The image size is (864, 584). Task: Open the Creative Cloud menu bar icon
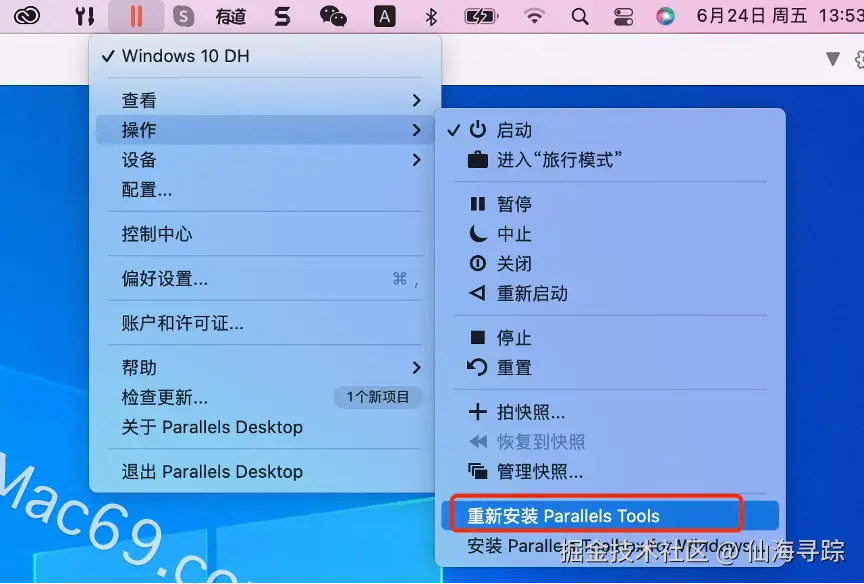coord(26,16)
